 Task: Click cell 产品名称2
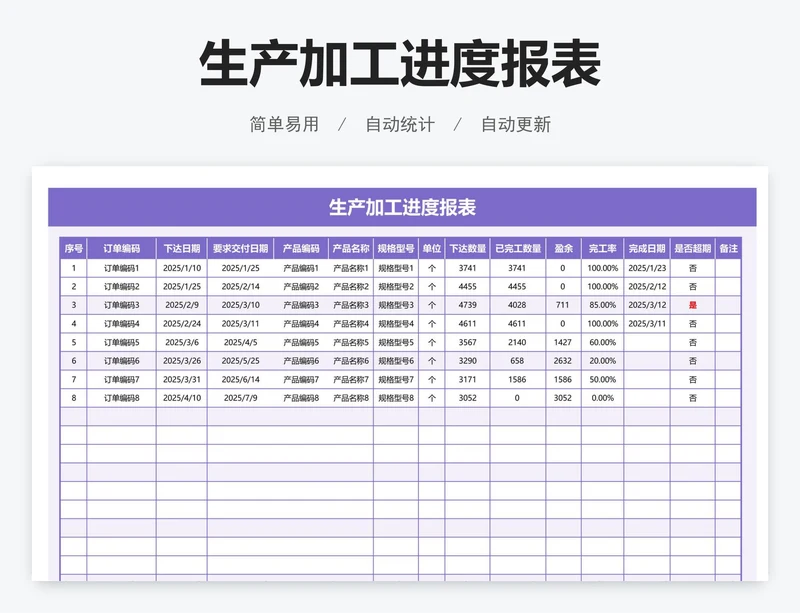point(351,286)
